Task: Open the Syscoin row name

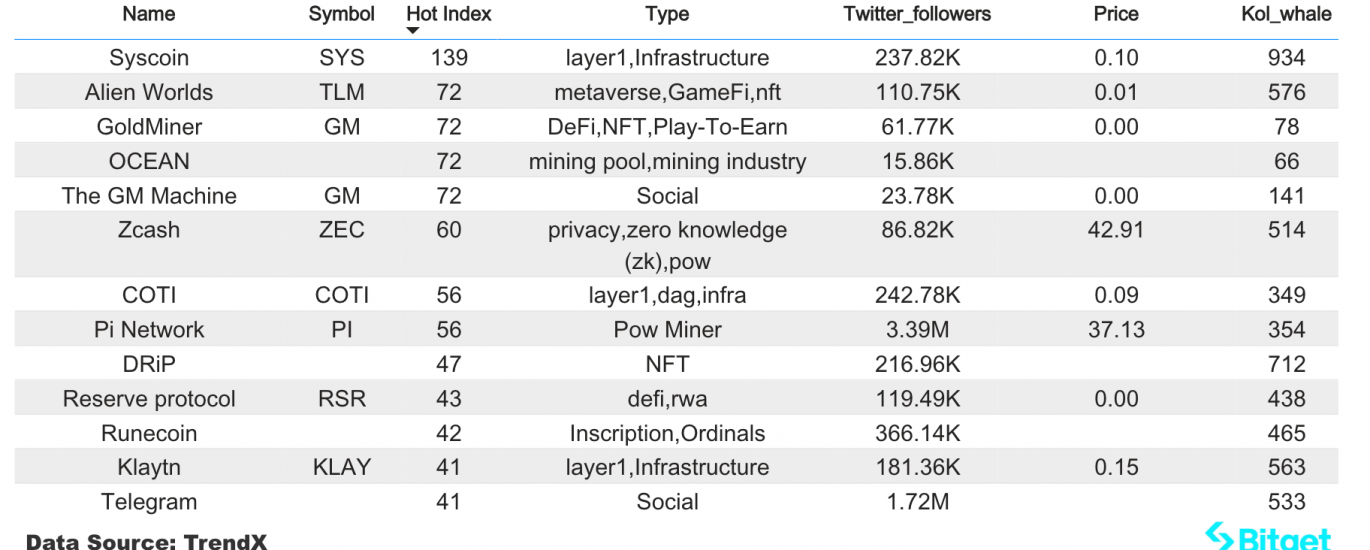Action: [x=149, y=58]
